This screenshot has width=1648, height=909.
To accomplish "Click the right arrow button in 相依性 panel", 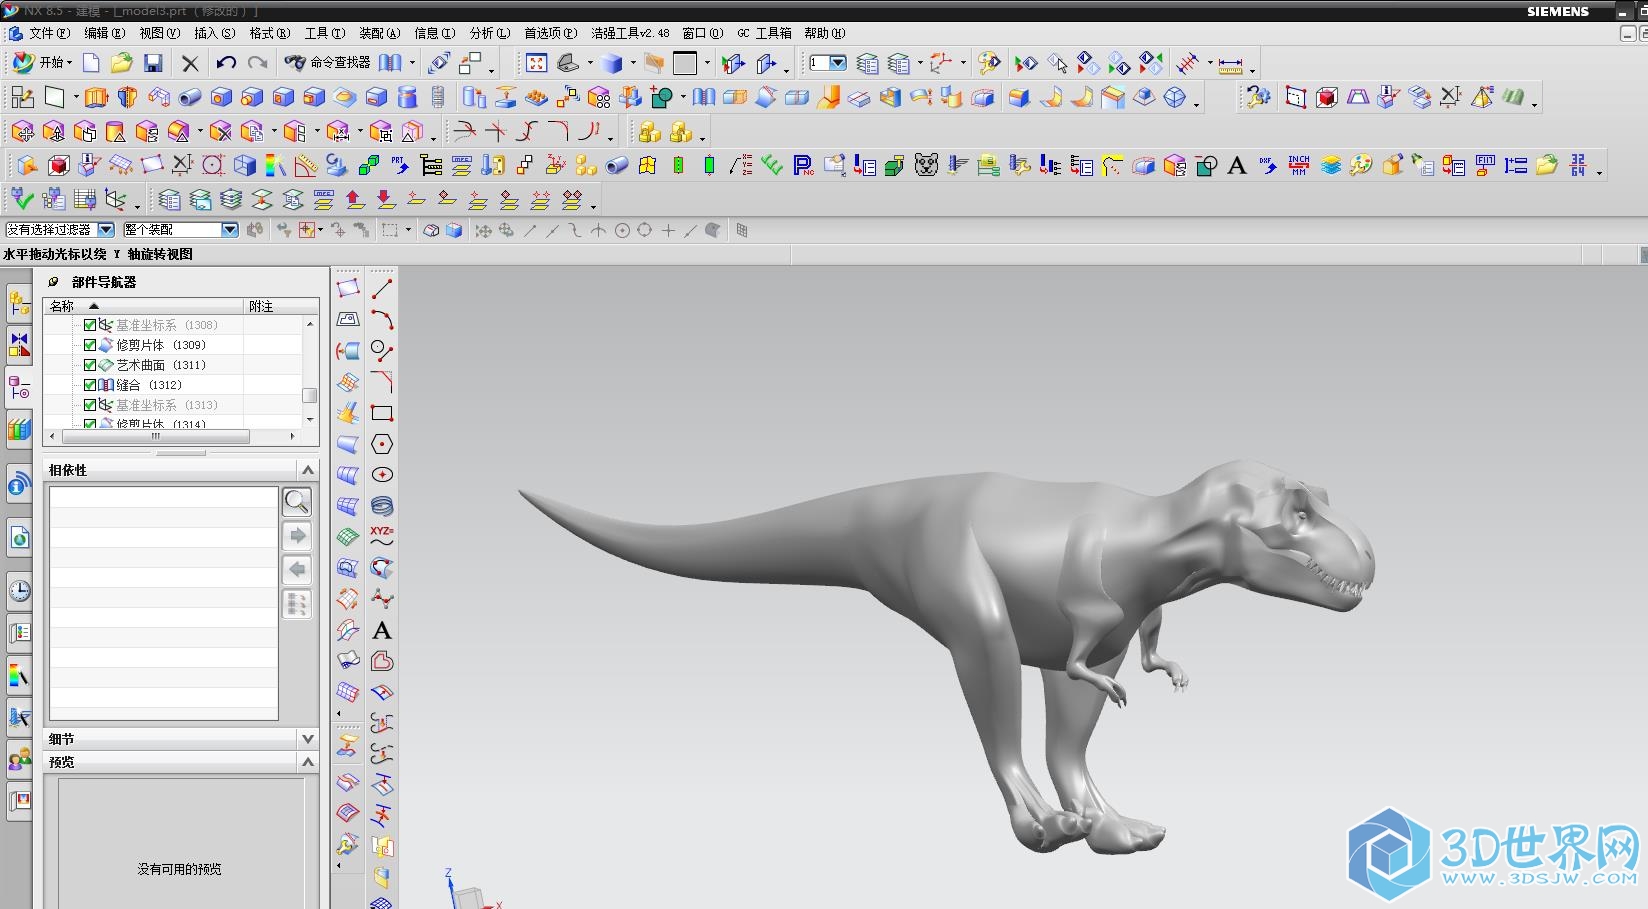I will 297,536.
